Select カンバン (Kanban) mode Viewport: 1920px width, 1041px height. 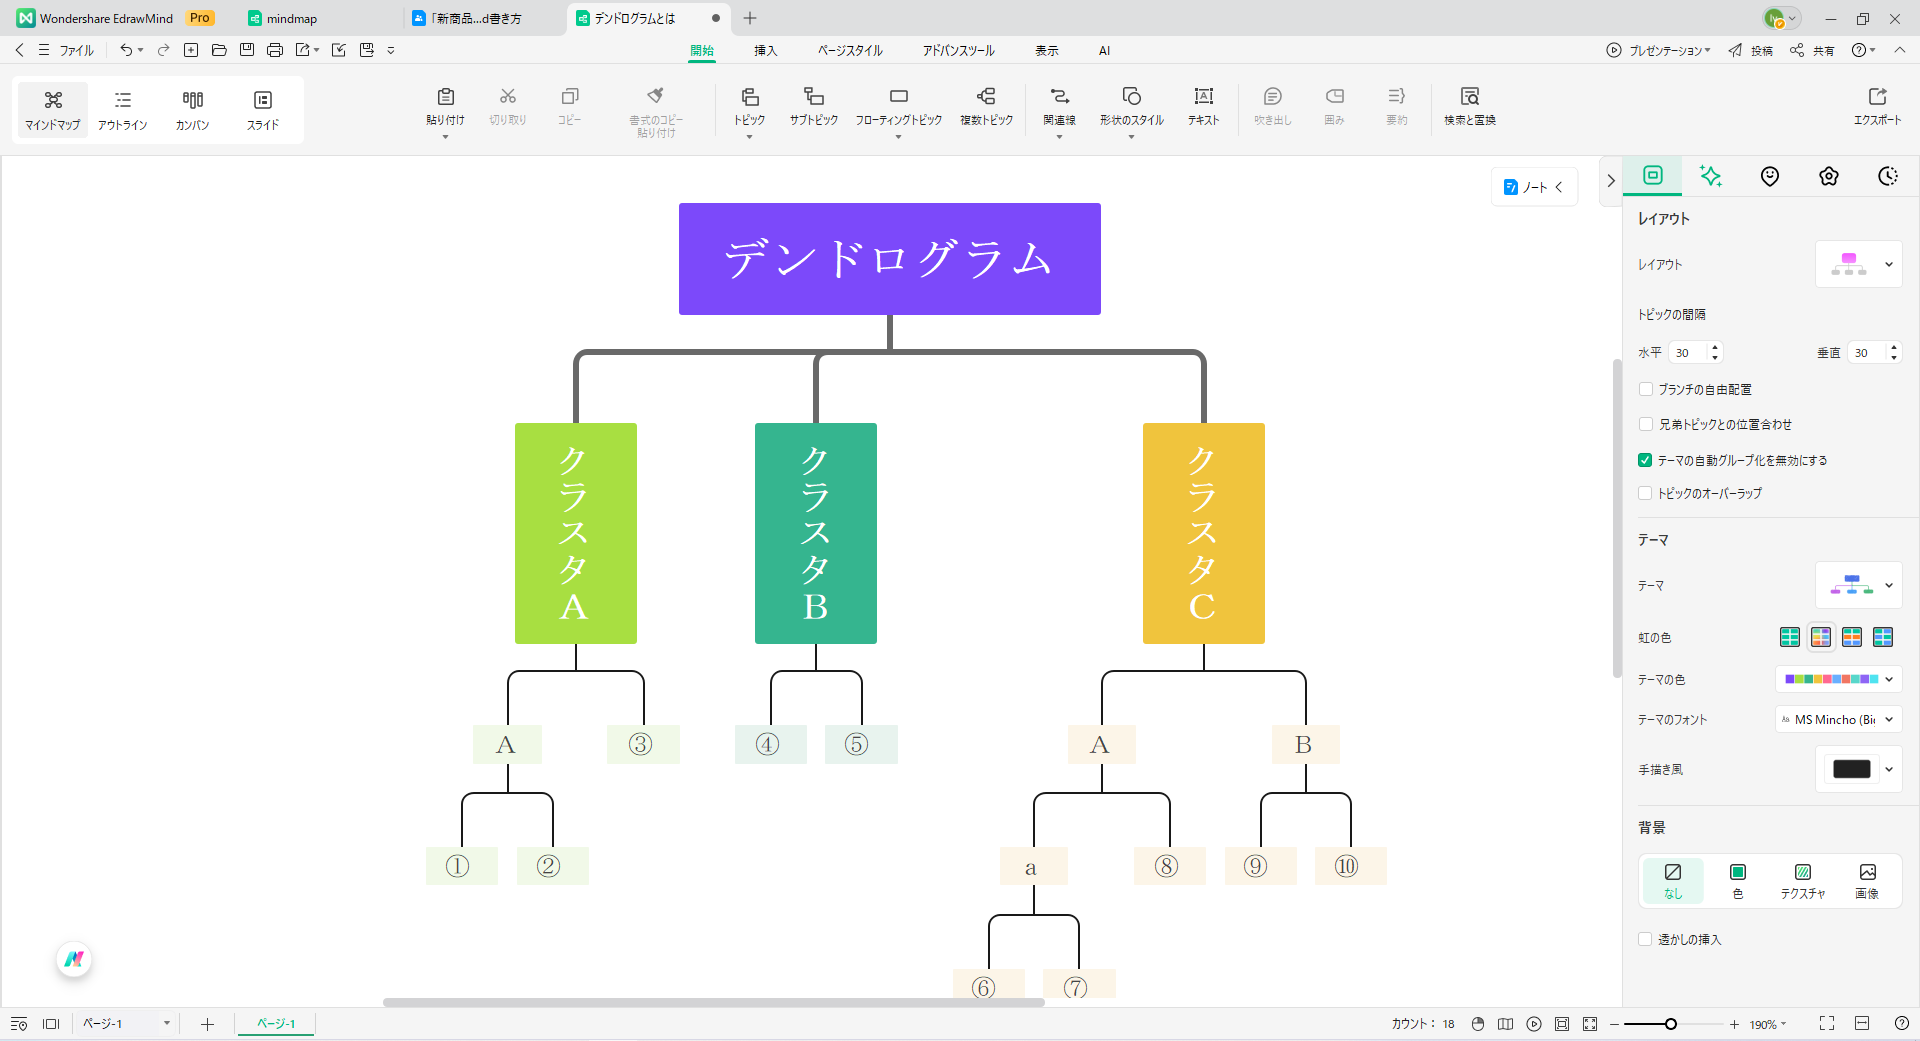192,109
